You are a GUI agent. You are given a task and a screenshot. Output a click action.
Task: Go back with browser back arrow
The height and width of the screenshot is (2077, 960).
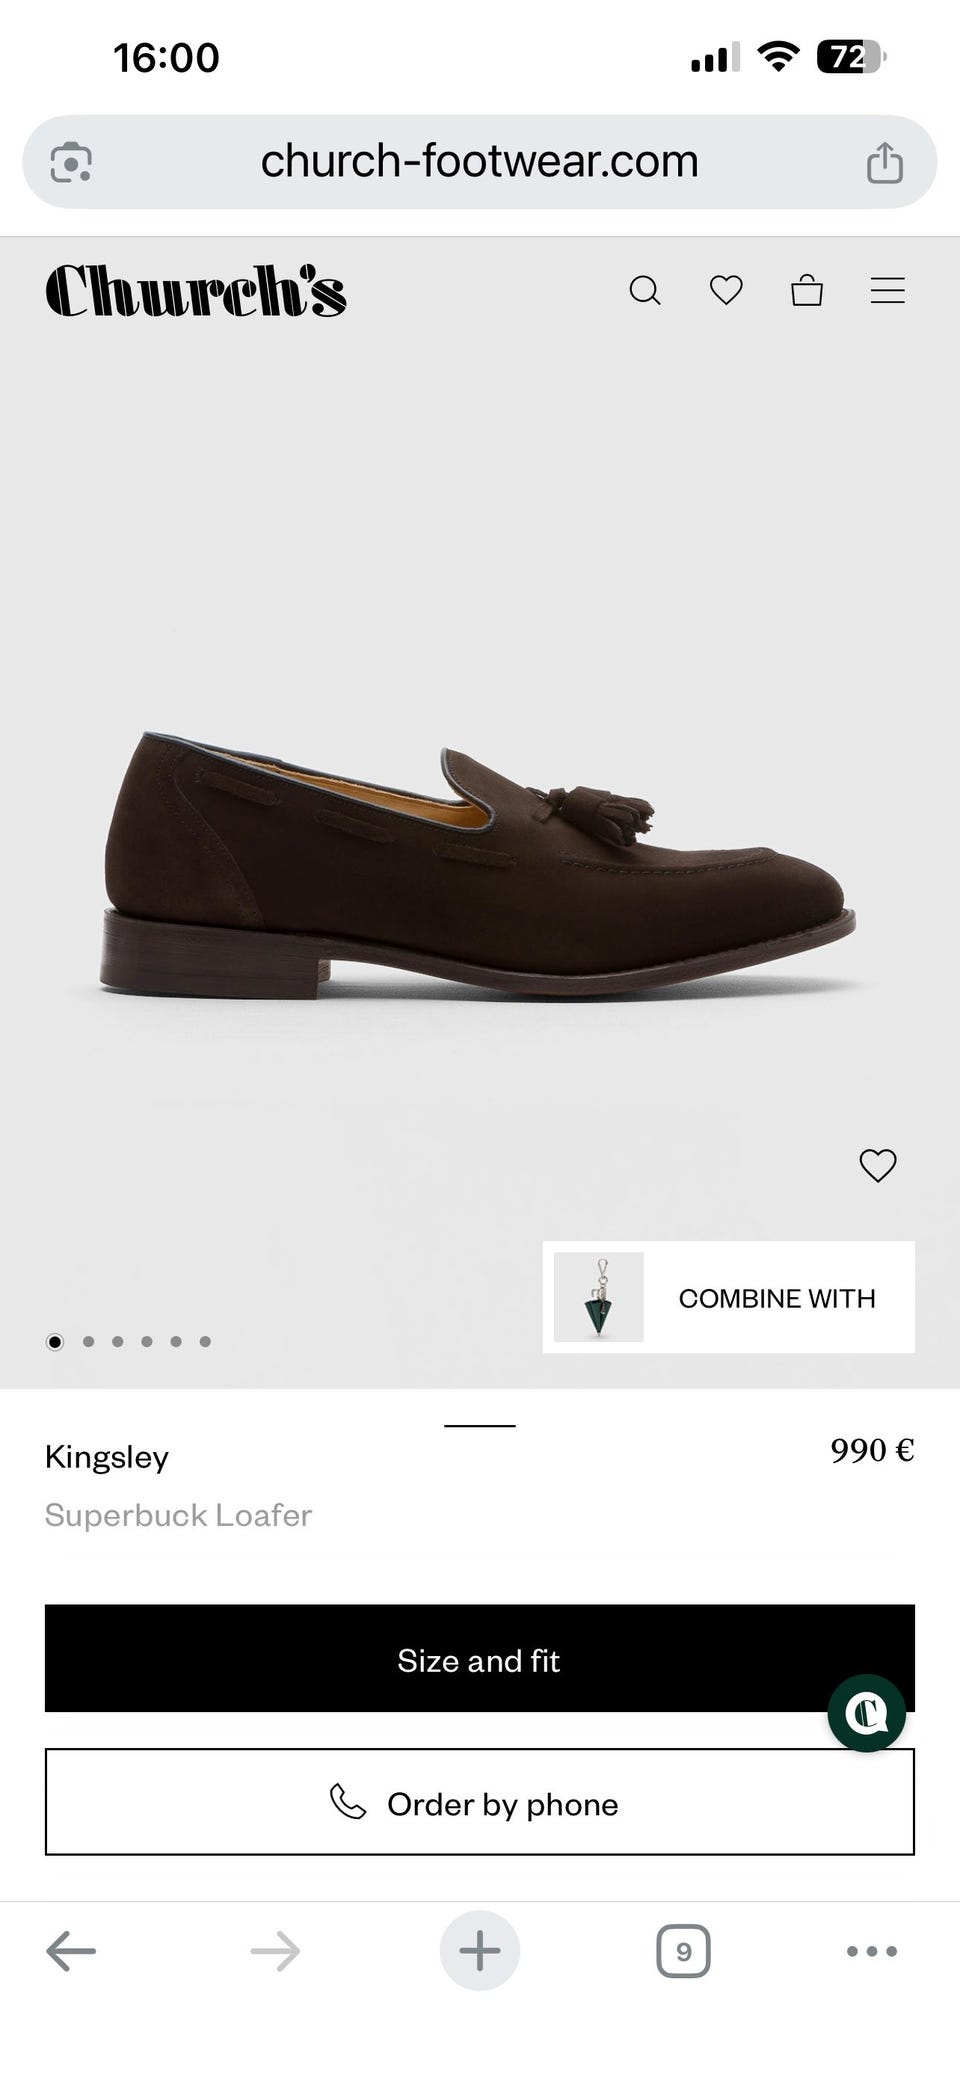(x=71, y=1950)
